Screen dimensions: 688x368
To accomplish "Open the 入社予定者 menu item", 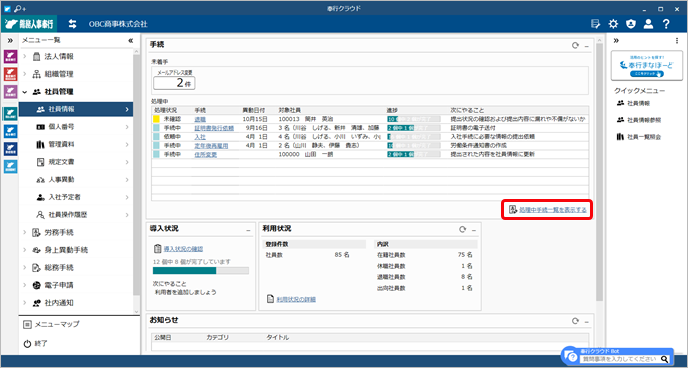I will (76, 197).
